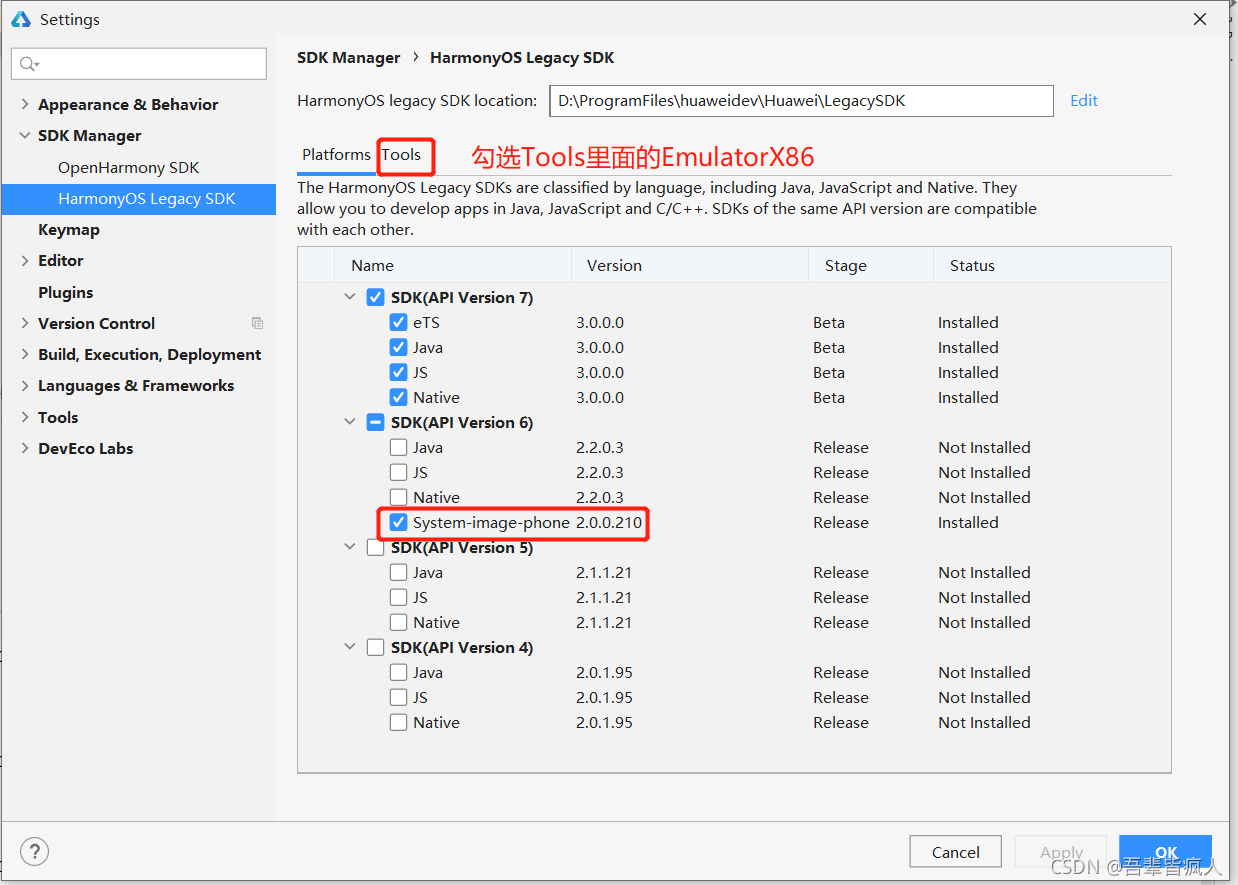
Task: Click the help question mark icon
Action: (x=35, y=852)
